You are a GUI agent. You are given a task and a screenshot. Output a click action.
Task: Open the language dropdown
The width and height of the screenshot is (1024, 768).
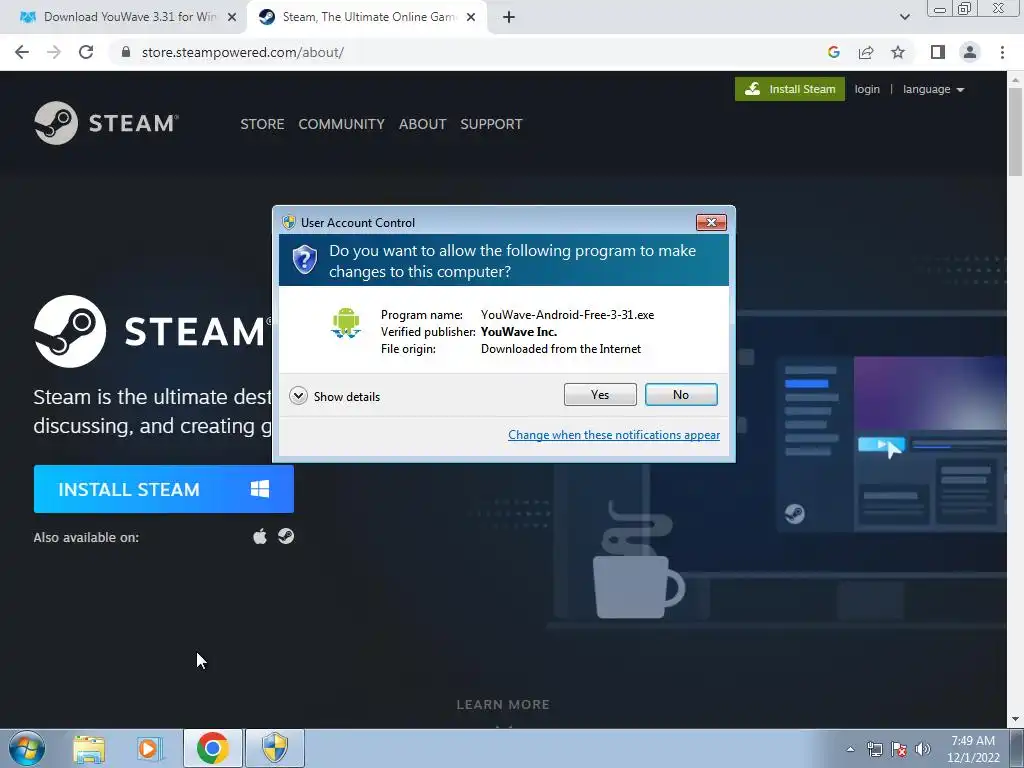[933, 89]
